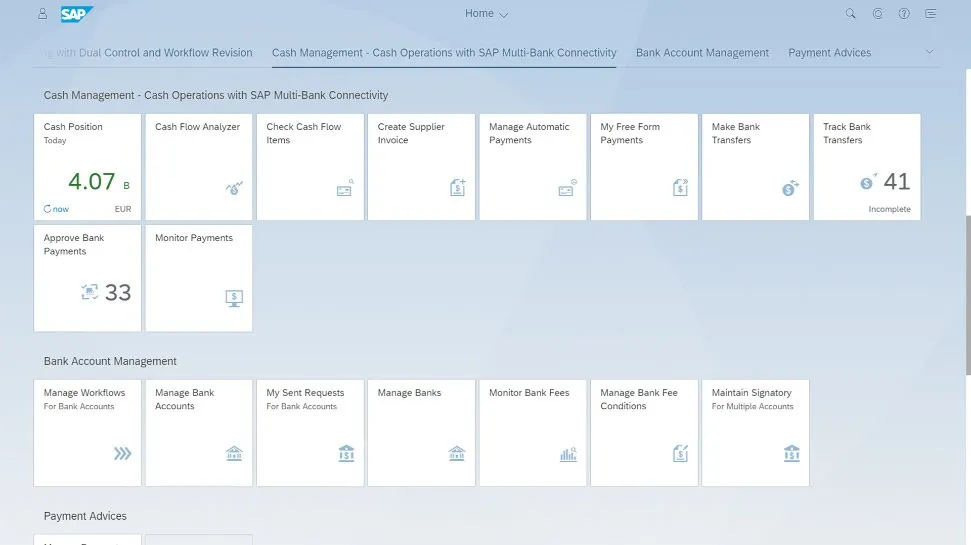Switch to Bank Account Management tab
Screen dimensions: 971x545
point(702,53)
